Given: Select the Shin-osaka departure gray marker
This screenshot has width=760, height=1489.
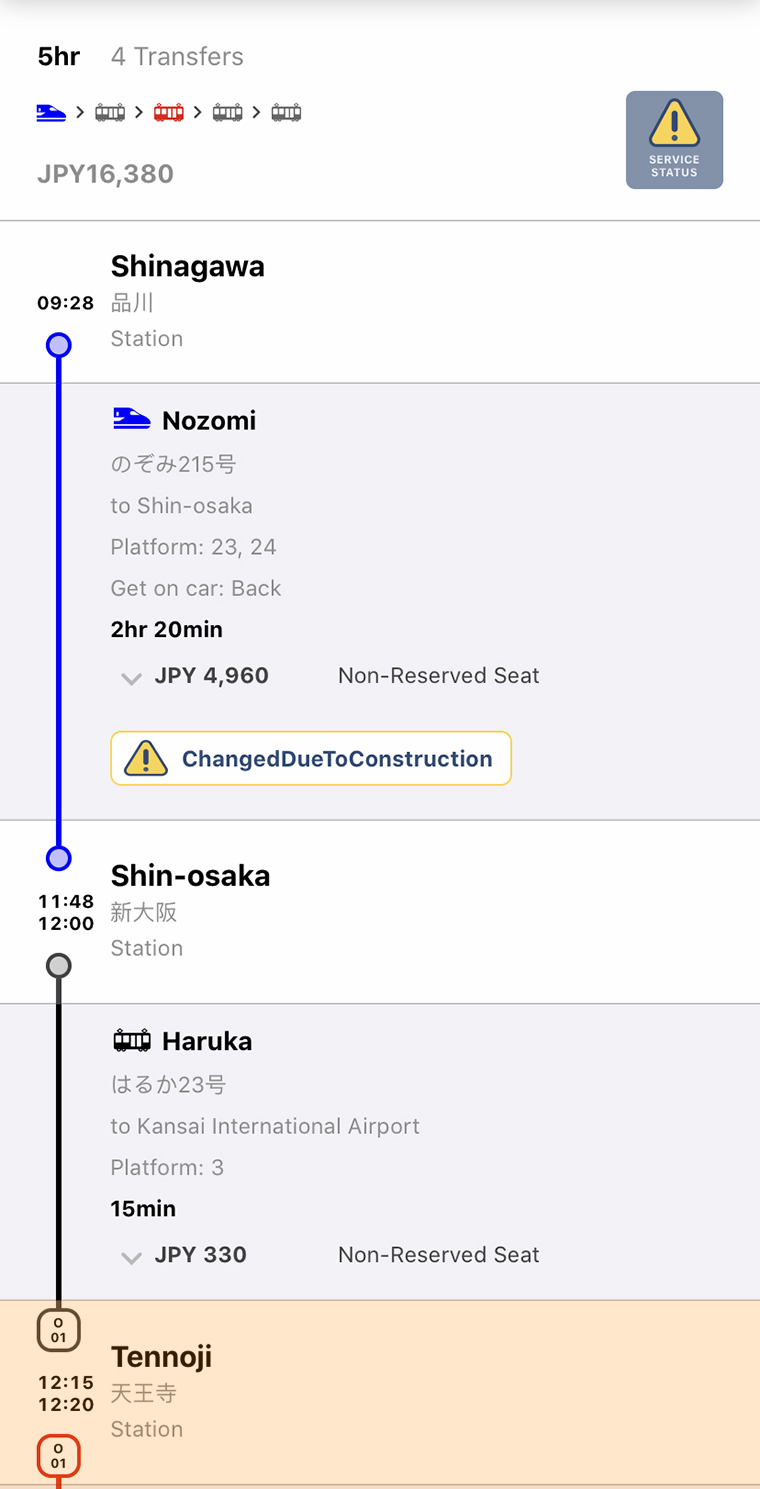Looking at the screenshot, I should click(59, 966).
